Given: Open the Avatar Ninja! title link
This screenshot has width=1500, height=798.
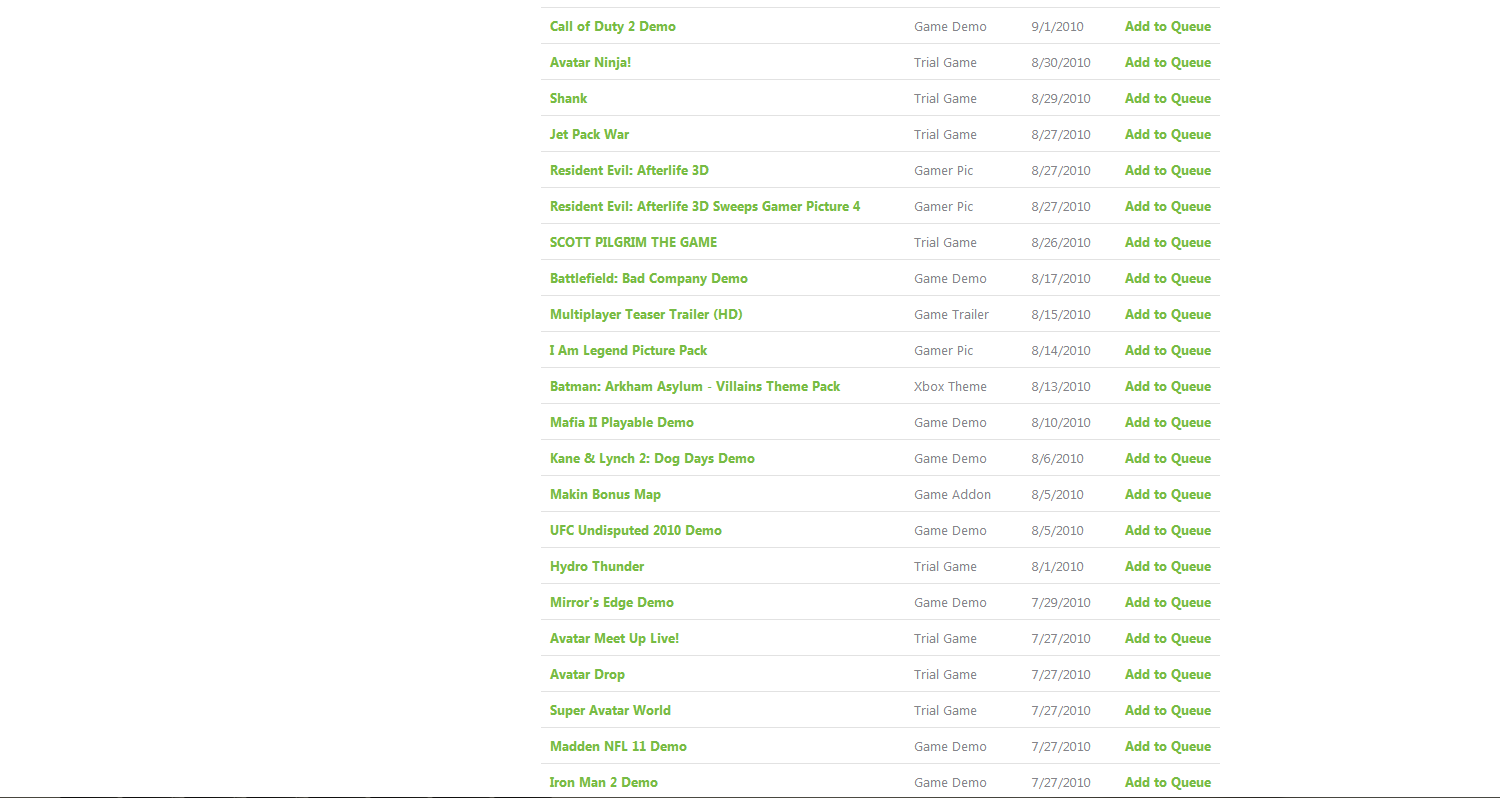Looking at the screenshot, I should tap(590, 63).
